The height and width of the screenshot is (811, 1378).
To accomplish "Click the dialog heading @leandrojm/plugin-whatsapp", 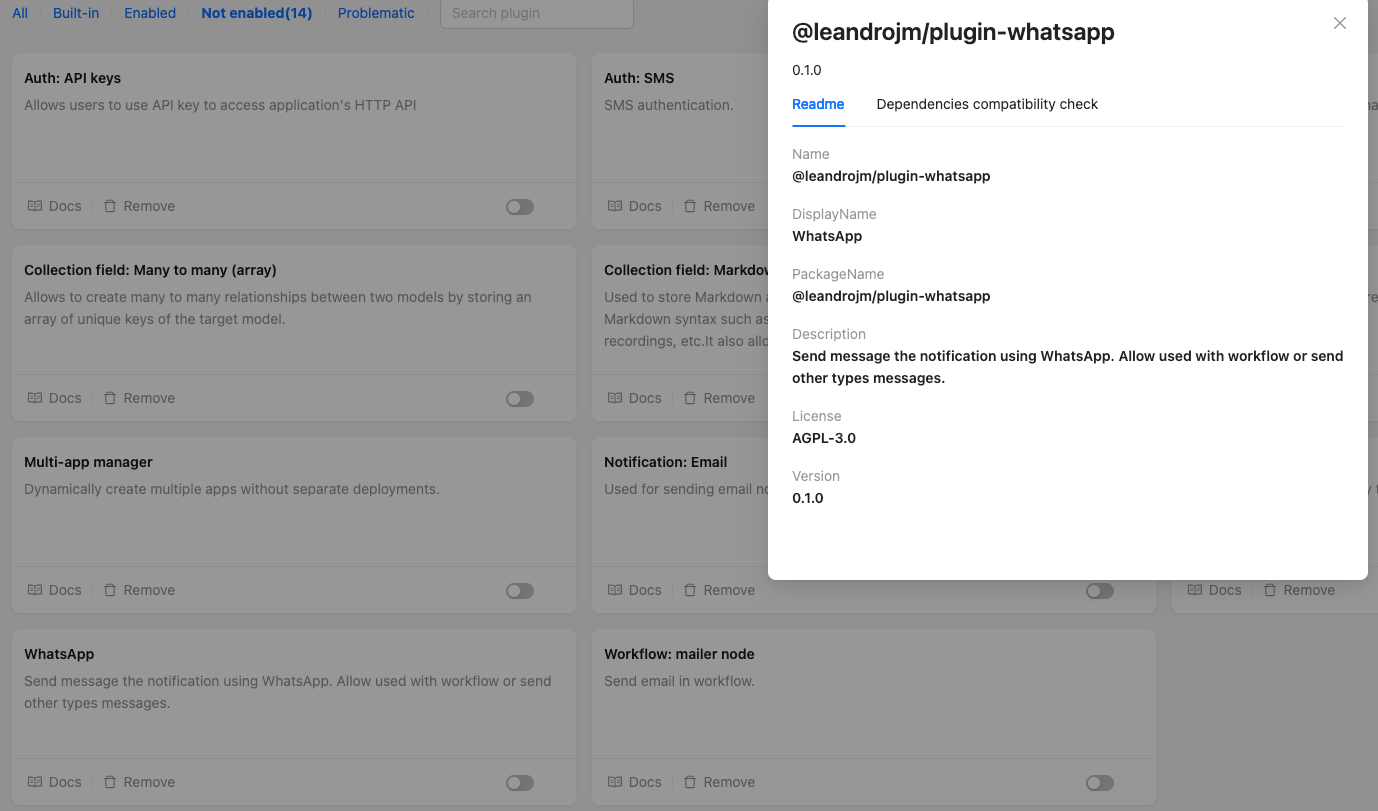I will click(953, 32).
